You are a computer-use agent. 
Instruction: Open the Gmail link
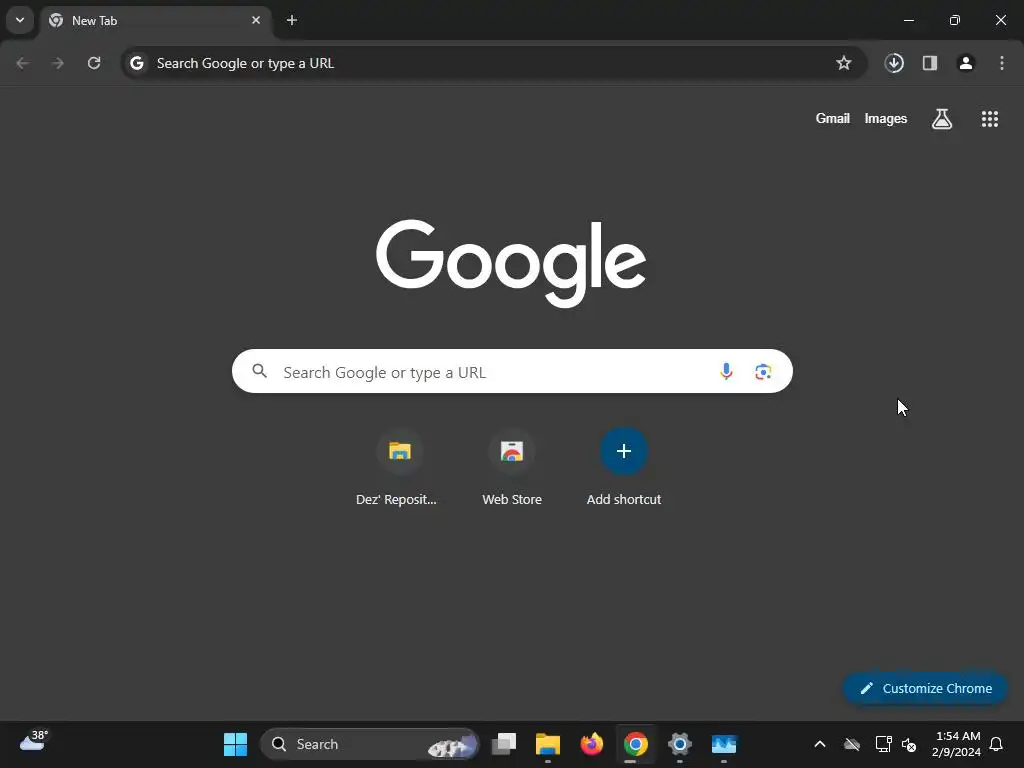tap(833, 118)
